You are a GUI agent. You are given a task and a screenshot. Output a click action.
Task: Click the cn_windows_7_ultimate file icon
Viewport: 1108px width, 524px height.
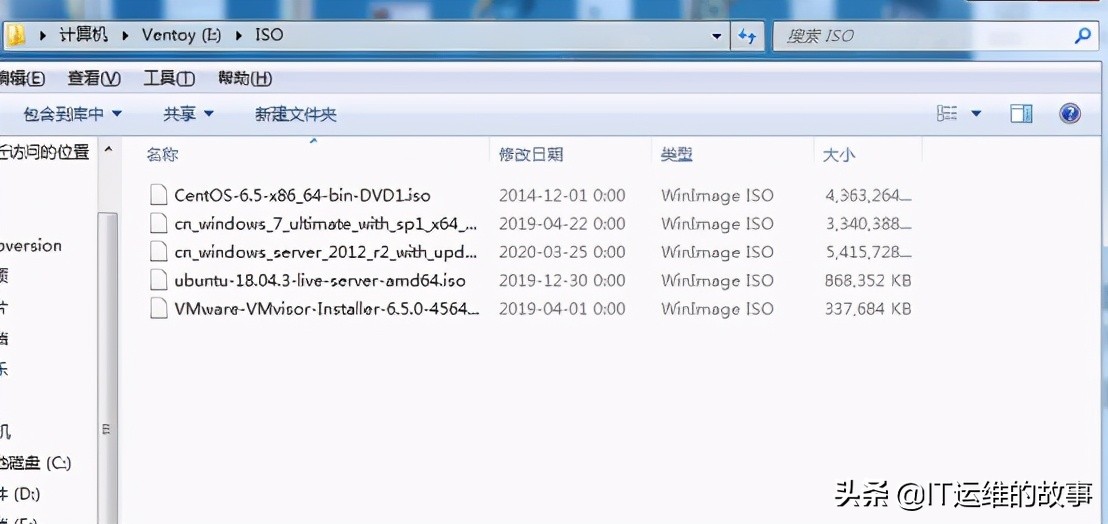(159, 223)
